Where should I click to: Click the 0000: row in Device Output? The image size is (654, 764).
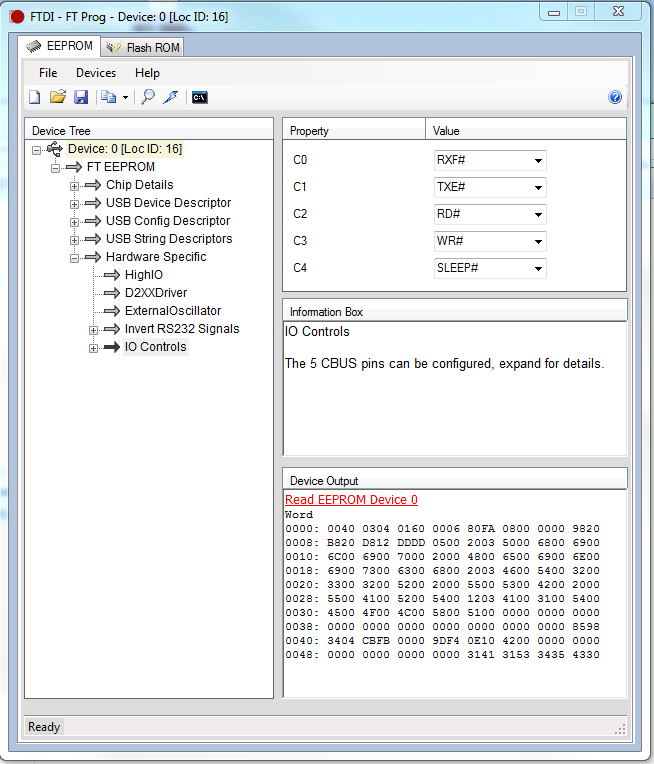click(442, 529)
